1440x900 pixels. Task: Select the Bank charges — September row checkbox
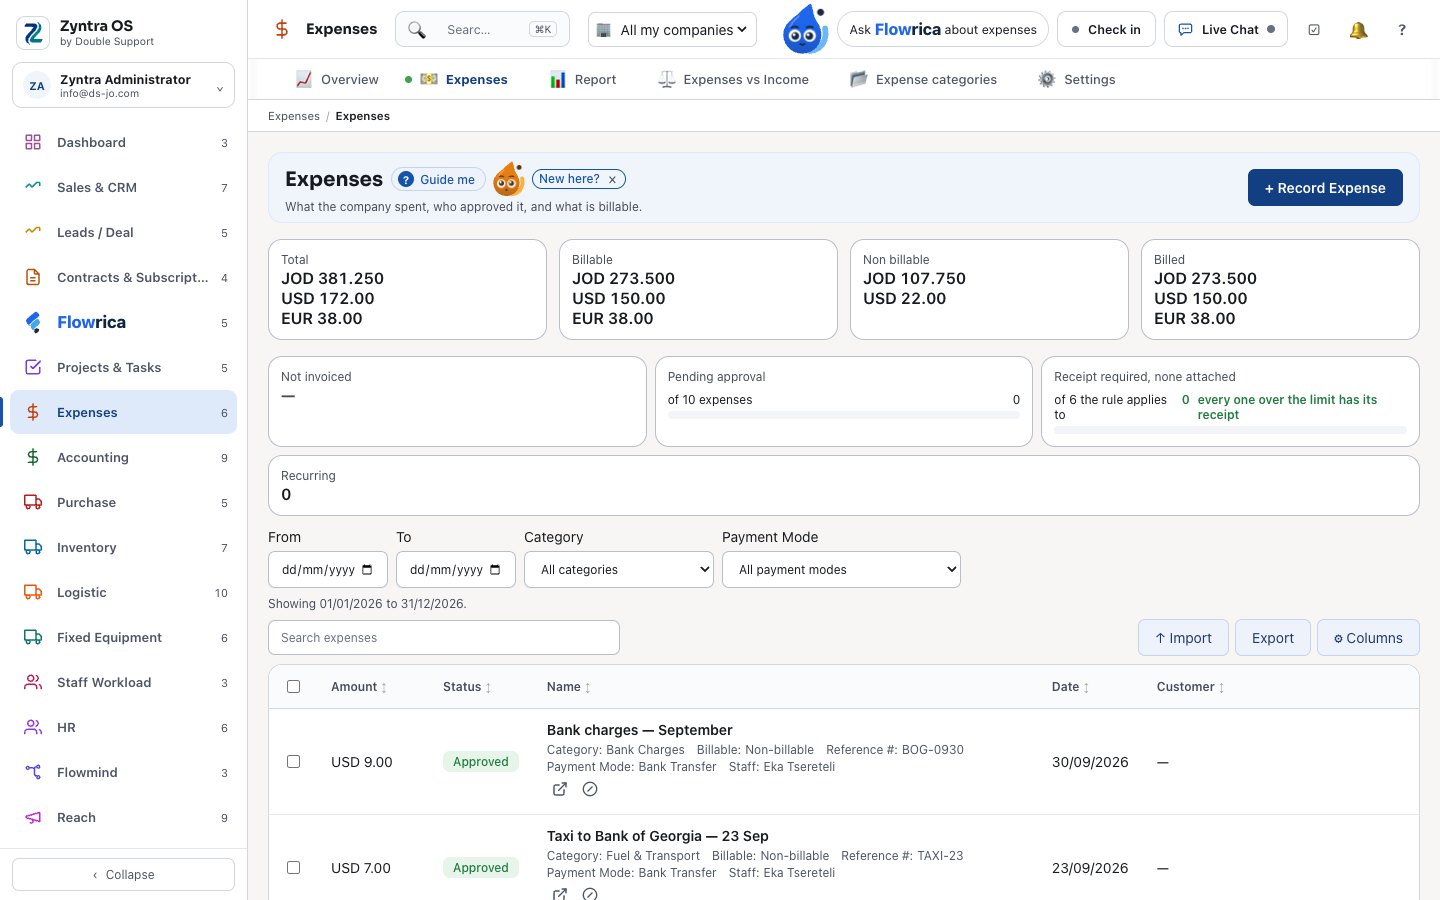click(x=294, y=762)
